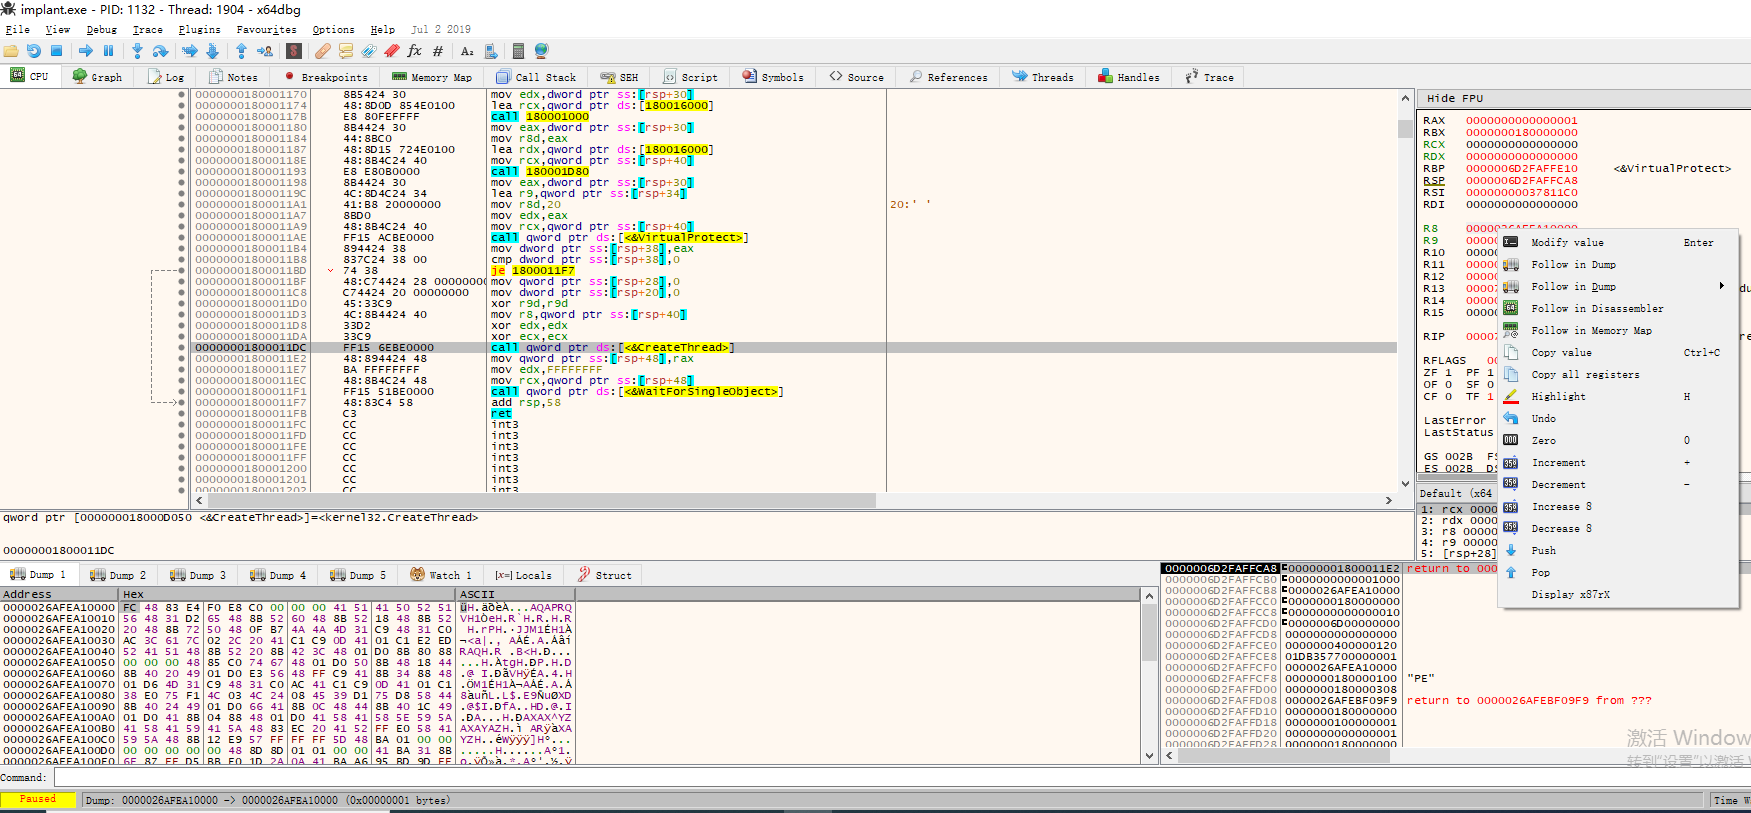Expand the second Follow in Dump submenu arrow
Viewport: 1751px width, 813px height.
click(1721, 287)
